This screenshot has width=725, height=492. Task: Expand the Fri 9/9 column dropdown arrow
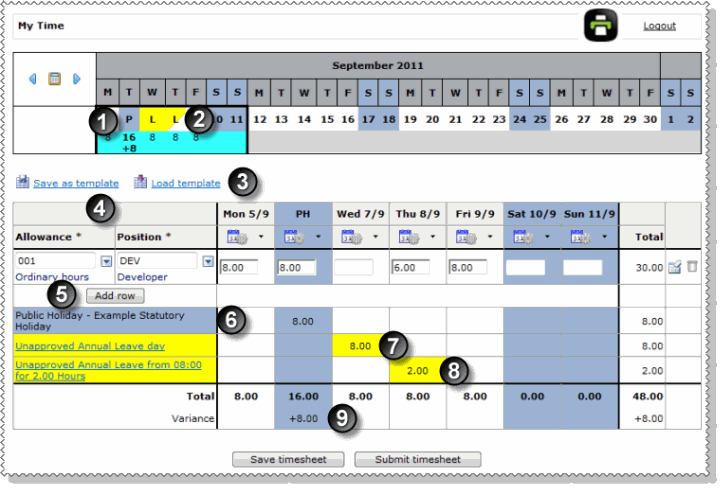[490, 237]
